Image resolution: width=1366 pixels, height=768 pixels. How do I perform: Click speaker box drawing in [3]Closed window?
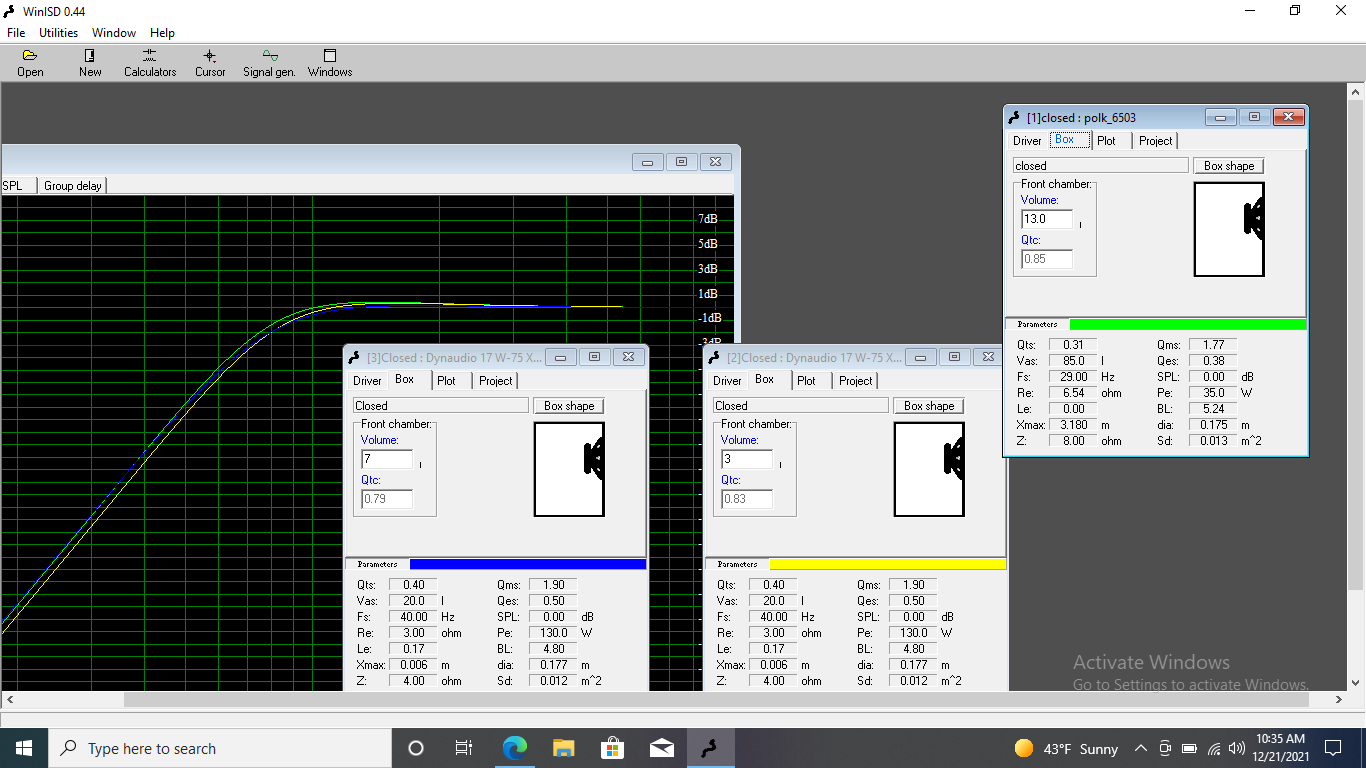click(x=569, y=469)
